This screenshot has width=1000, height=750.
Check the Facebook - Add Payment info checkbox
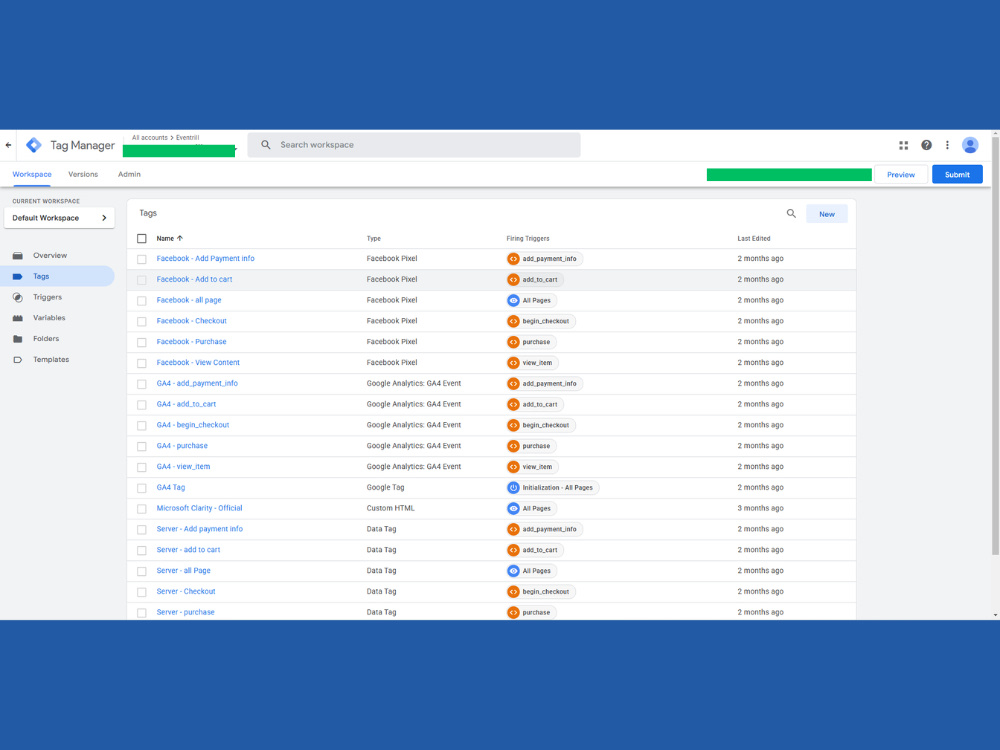click(142, 259)
